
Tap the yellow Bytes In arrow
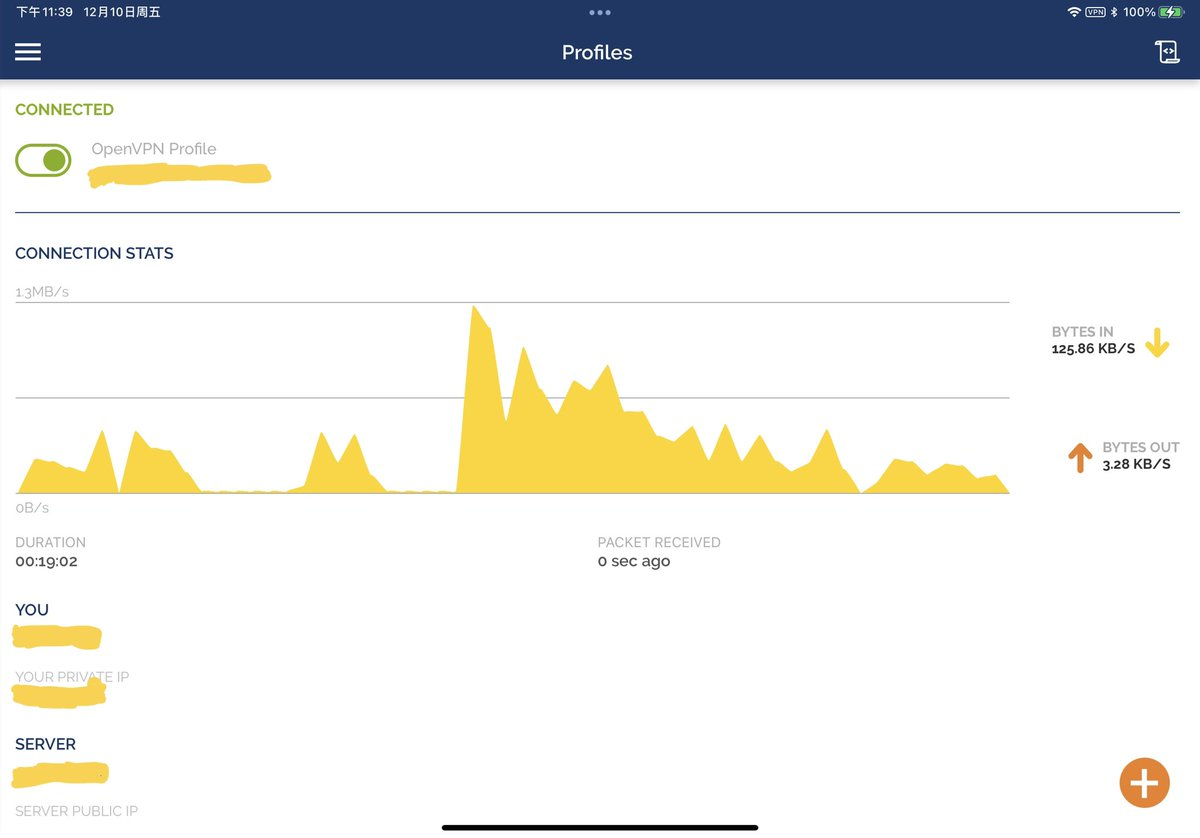tap(1157, 342)
